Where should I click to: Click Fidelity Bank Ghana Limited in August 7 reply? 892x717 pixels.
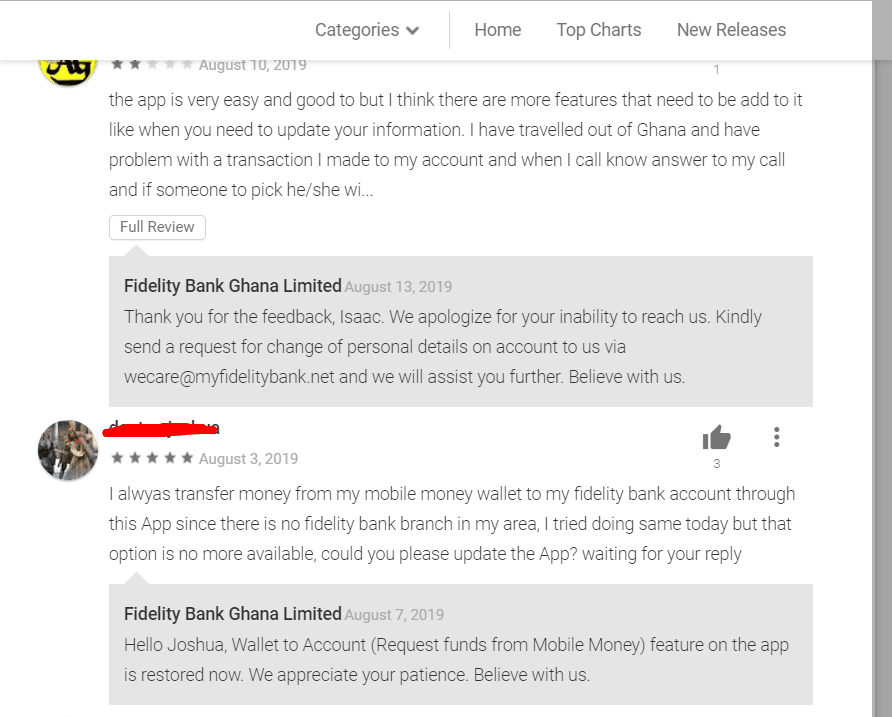pos(233,614)
